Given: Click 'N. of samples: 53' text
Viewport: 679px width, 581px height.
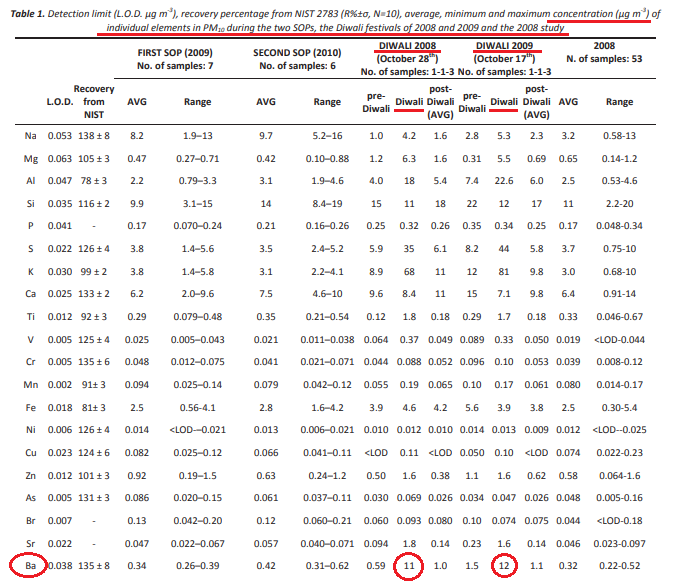Looking at the screenshot, I should pos(604,59).
